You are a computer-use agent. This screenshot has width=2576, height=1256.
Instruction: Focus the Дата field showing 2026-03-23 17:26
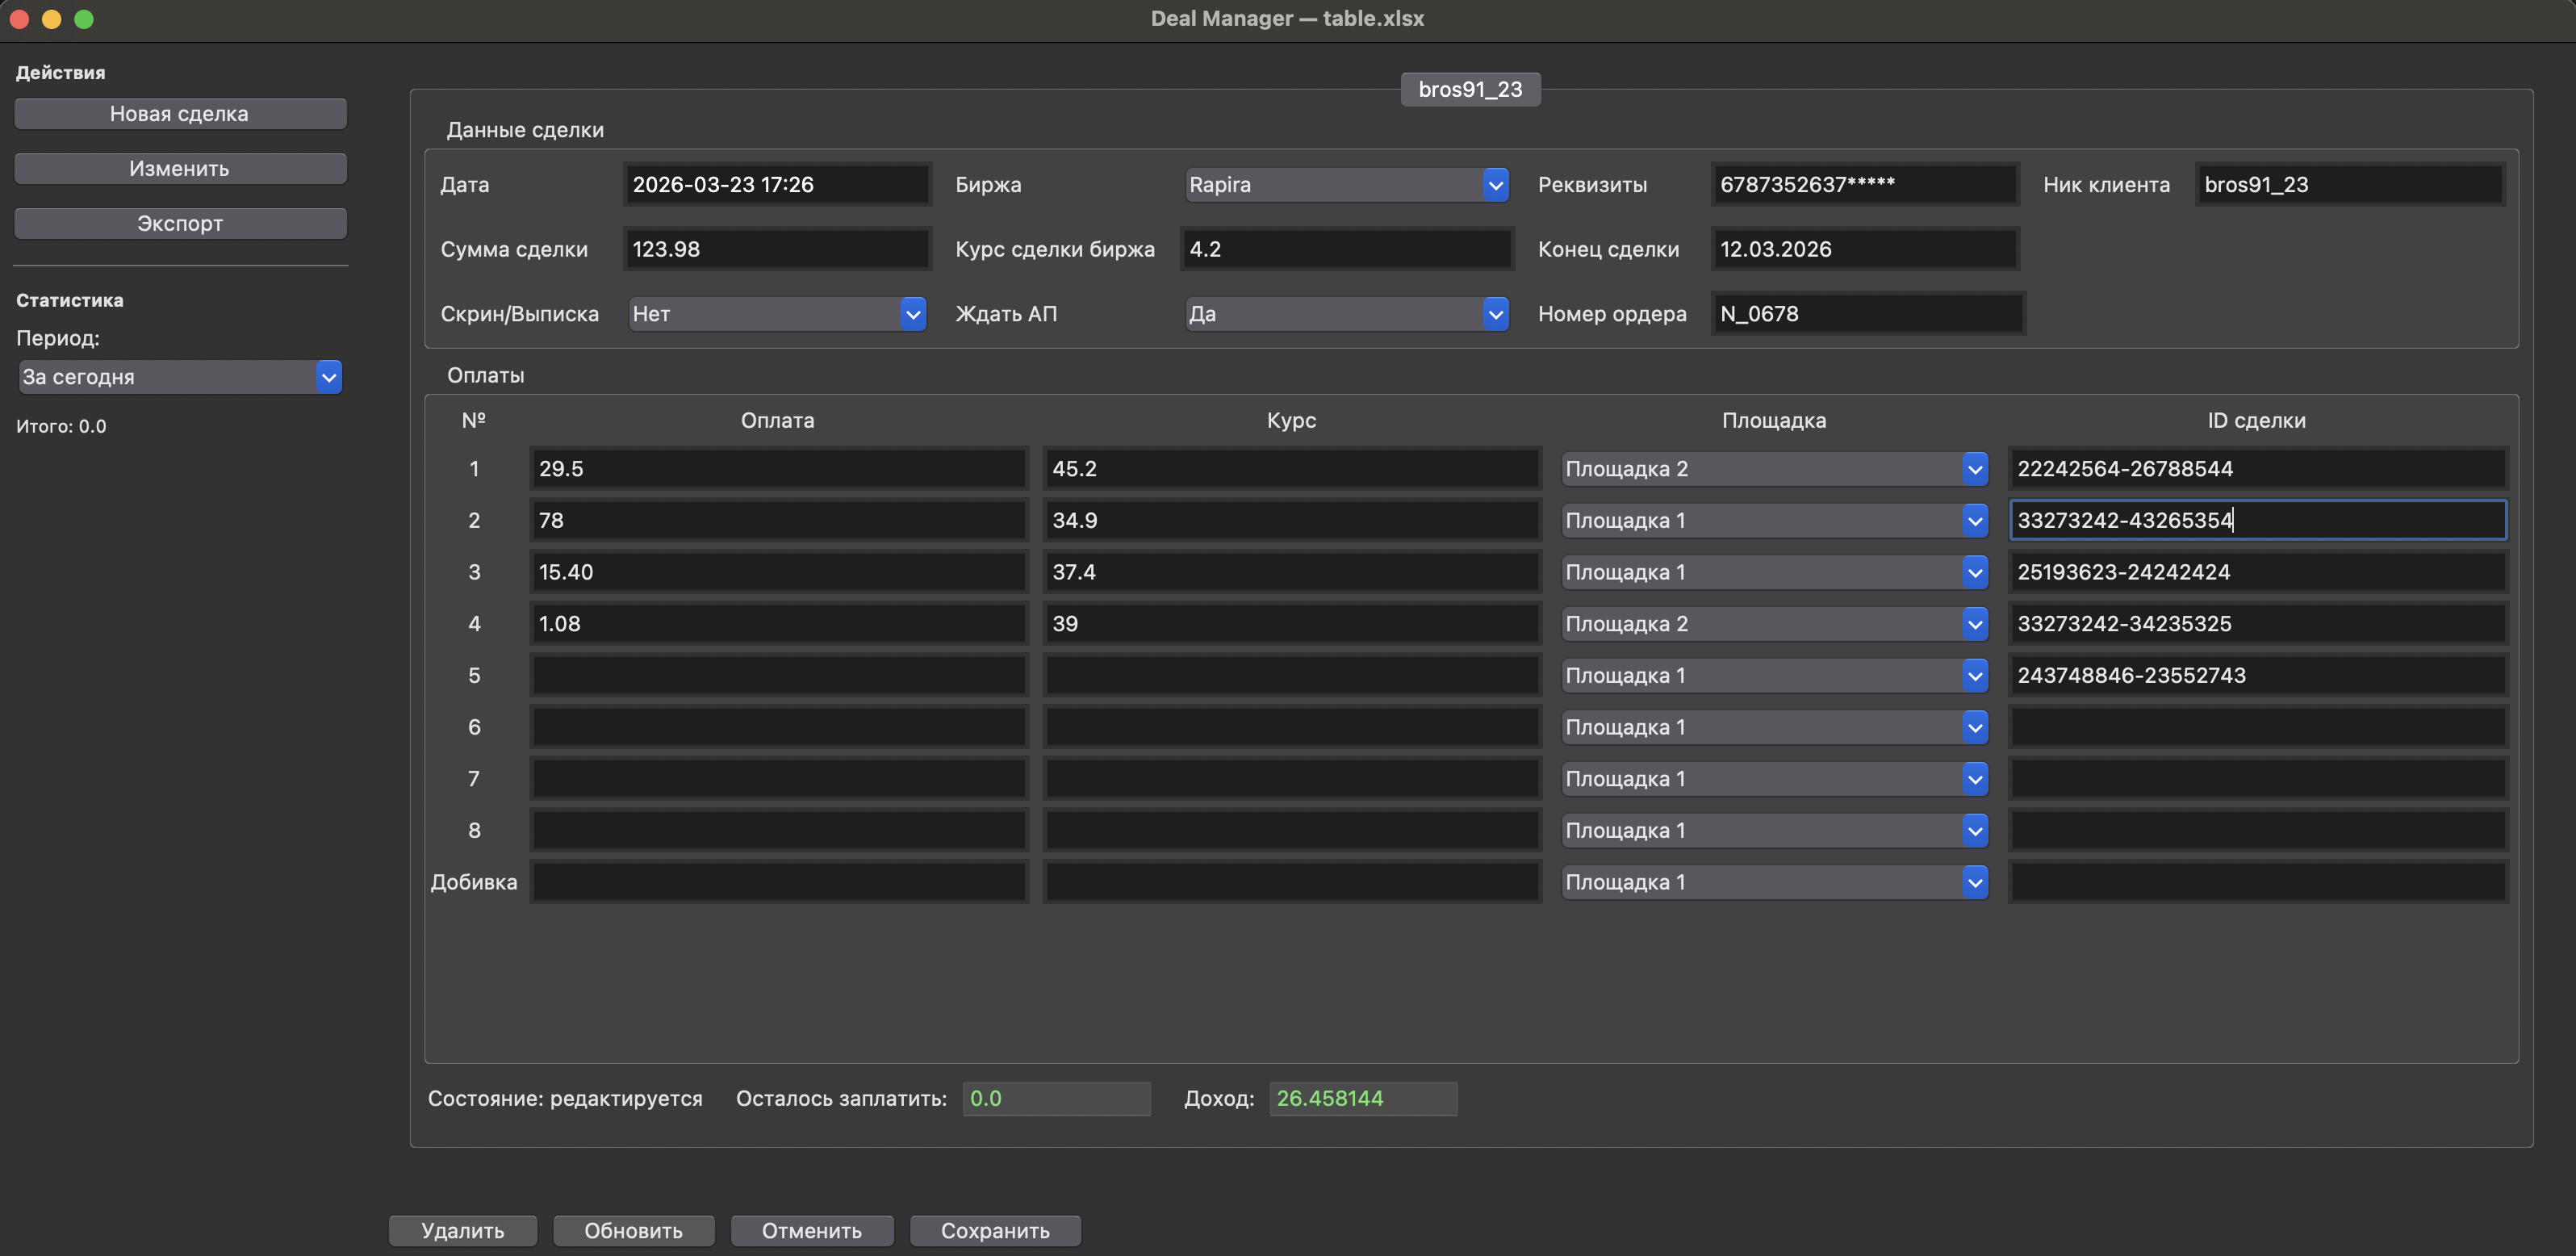(x=778, y=184)
